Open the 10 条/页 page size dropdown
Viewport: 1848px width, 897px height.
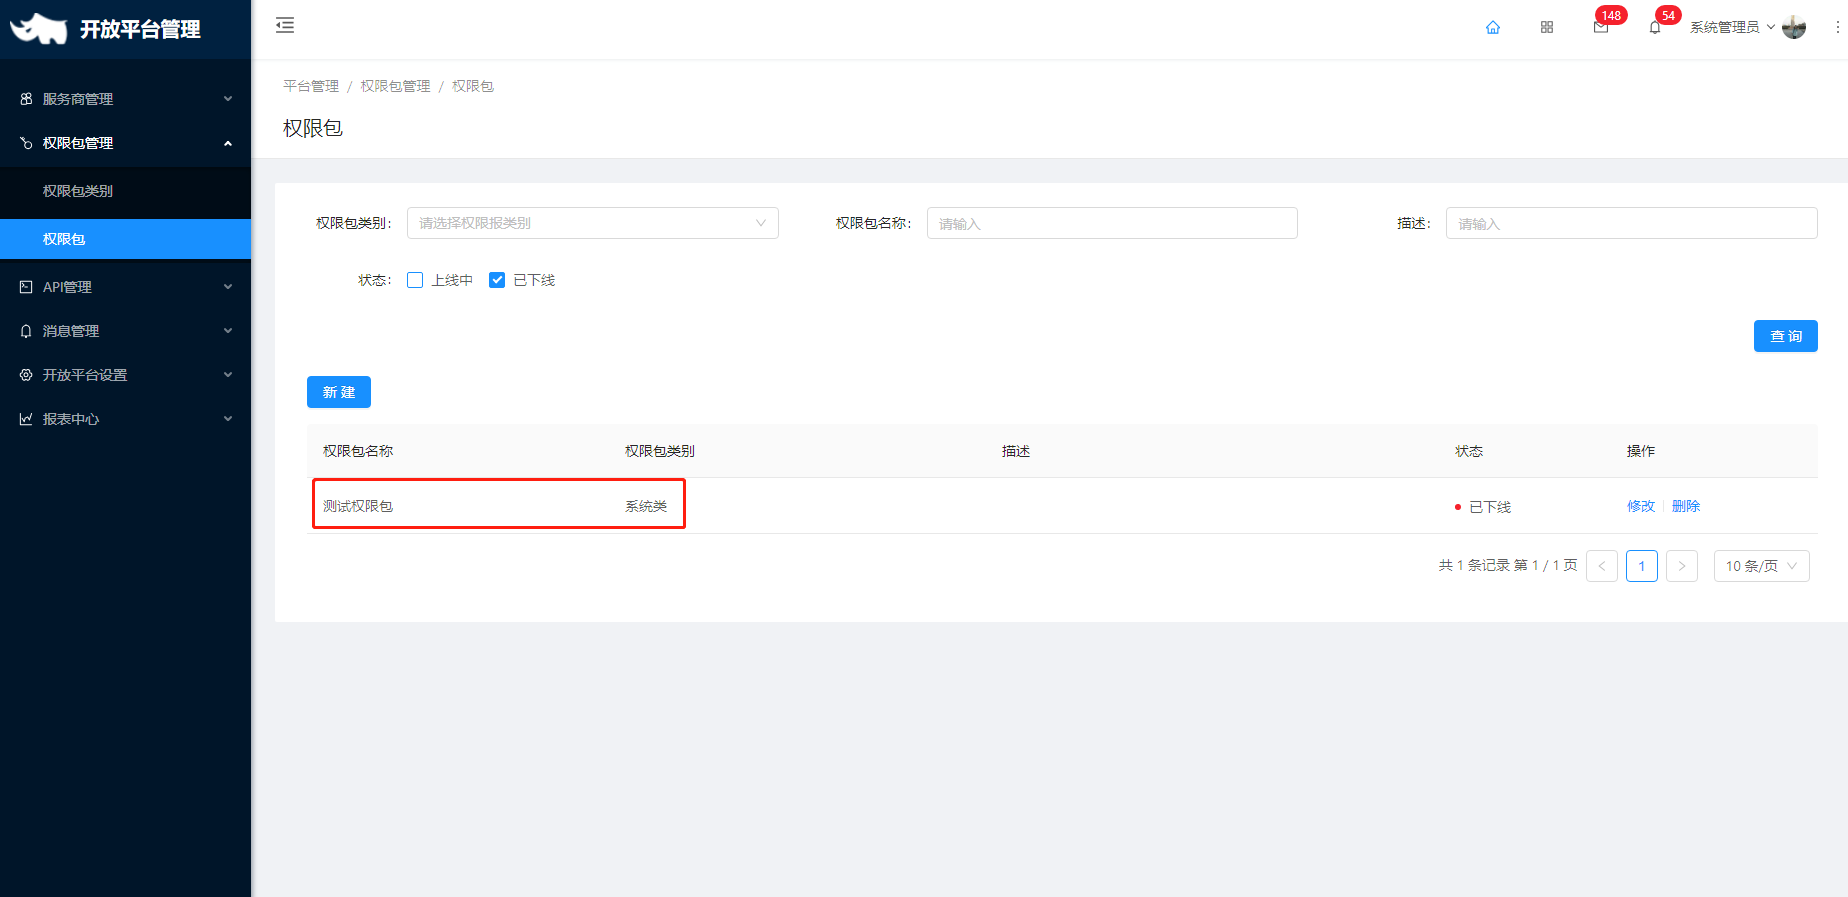pyautogui.click(x=1762, y=566)
